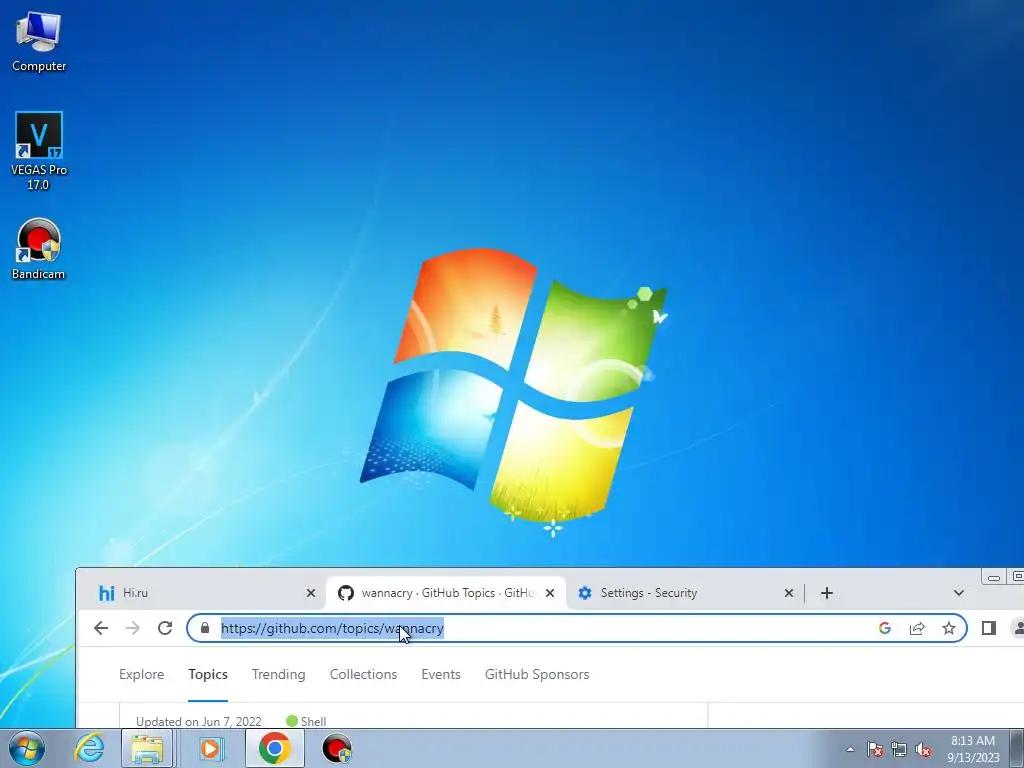
Task: Click the muted volume tray icon
Action: tap(923, 749)
